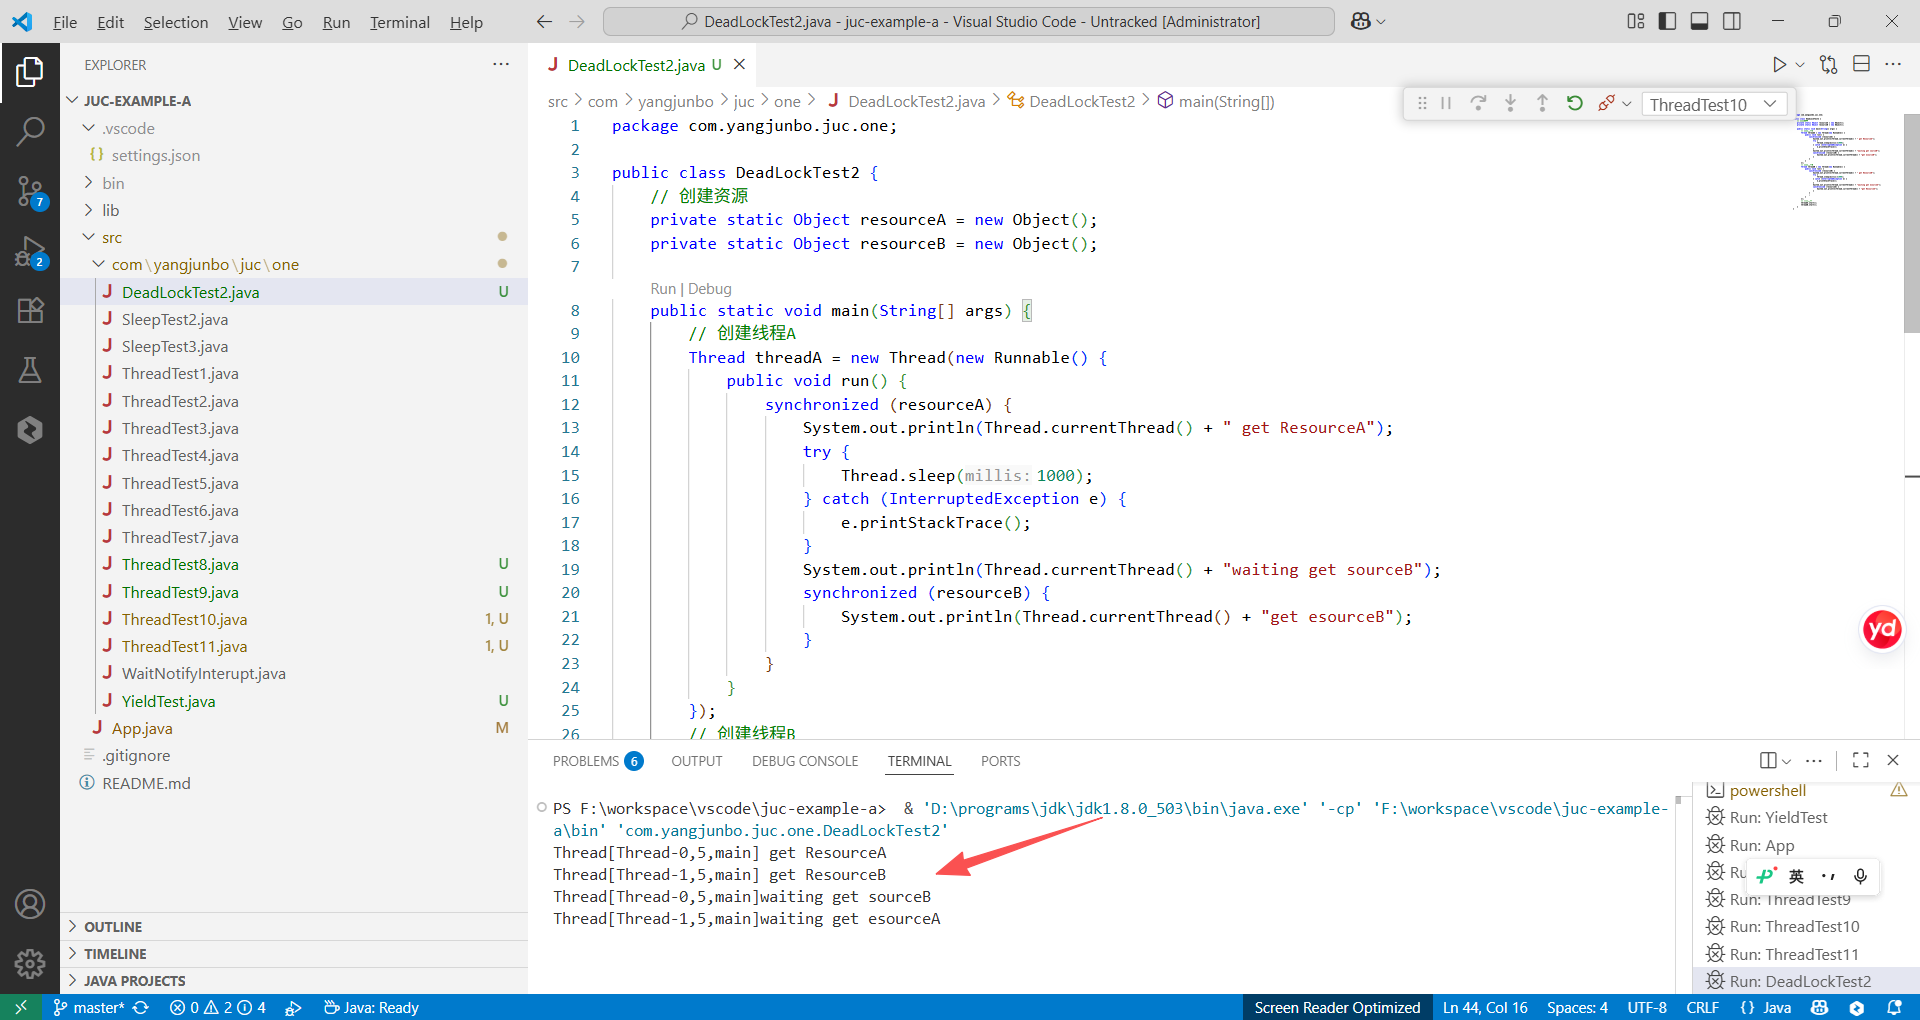
Task: Open the Extensions view
Action: (x=30, y=310)
